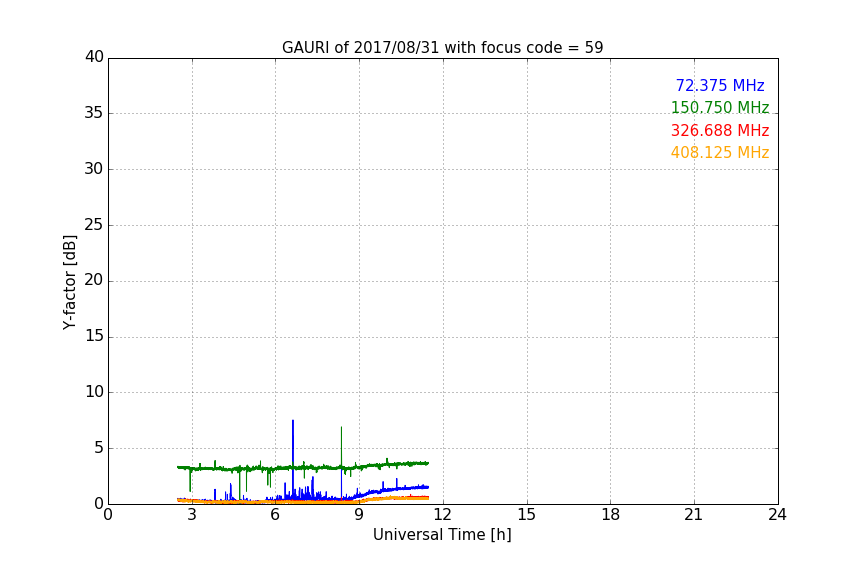This screenshot has height=576, width=864.
Task: Click y-axis tick label '30'
Action: [94, 169]
